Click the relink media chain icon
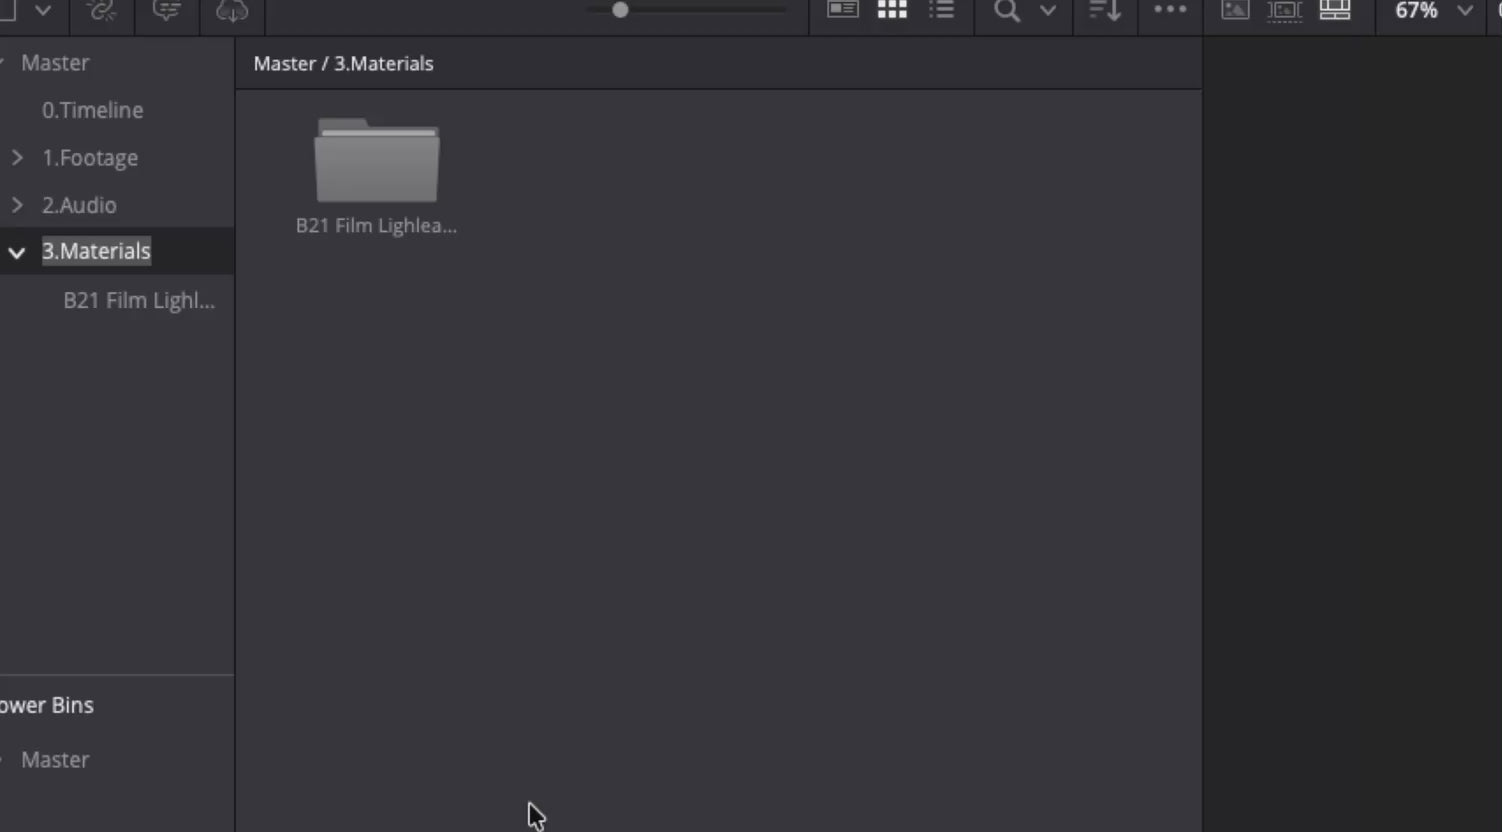1502x832 pixels. [101, 11]
